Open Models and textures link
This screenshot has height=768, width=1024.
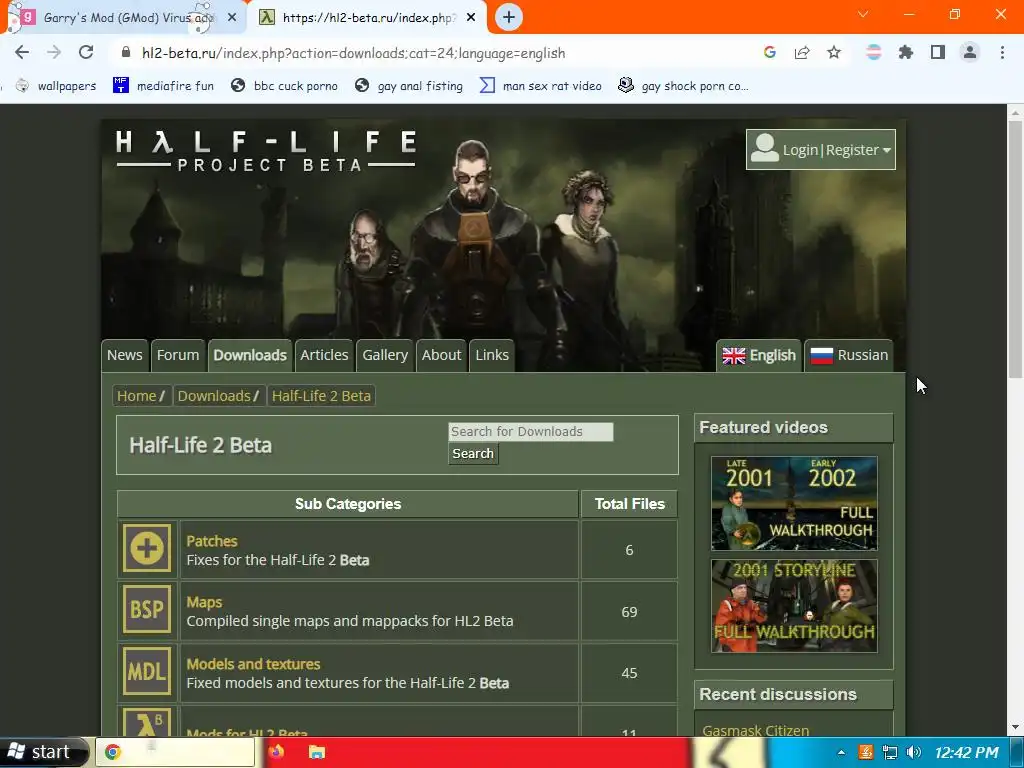pyautogui.click(x=253, y=664)
